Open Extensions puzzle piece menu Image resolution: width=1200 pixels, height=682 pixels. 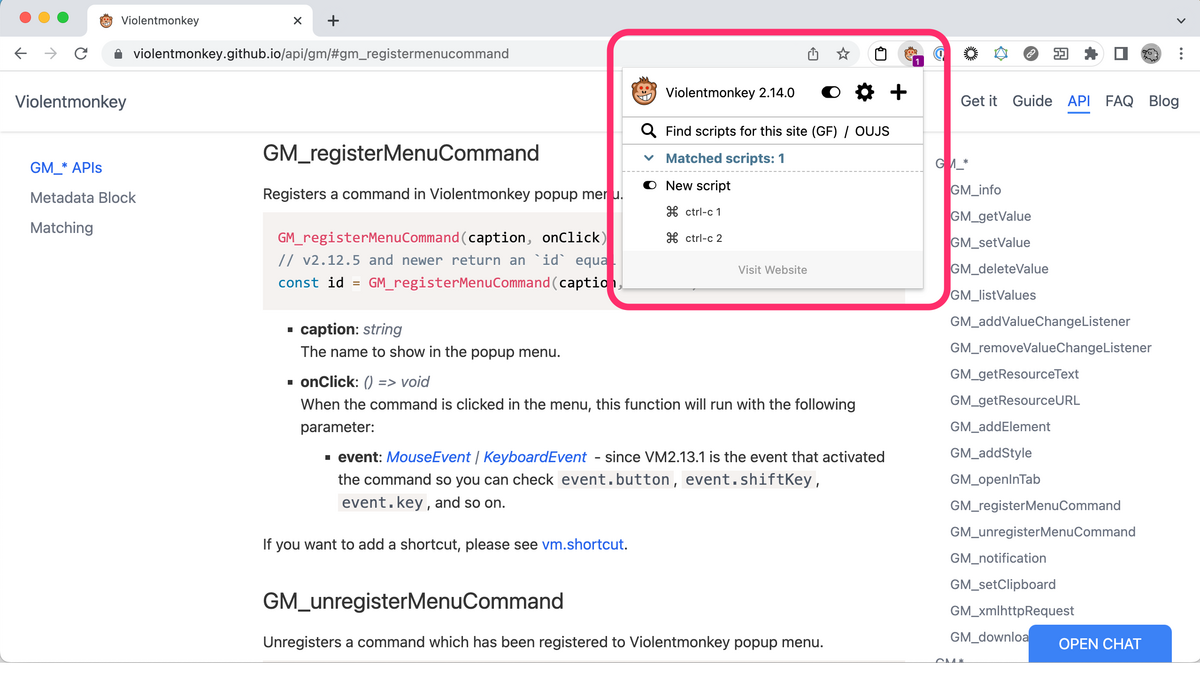1090,54
